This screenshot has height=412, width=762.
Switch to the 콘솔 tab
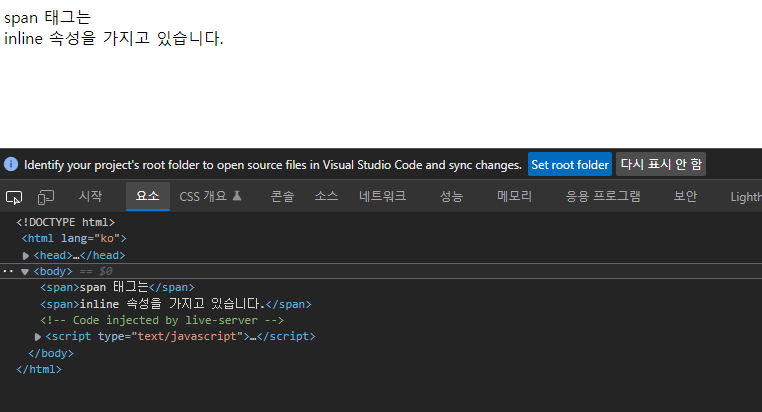point(282,196)
